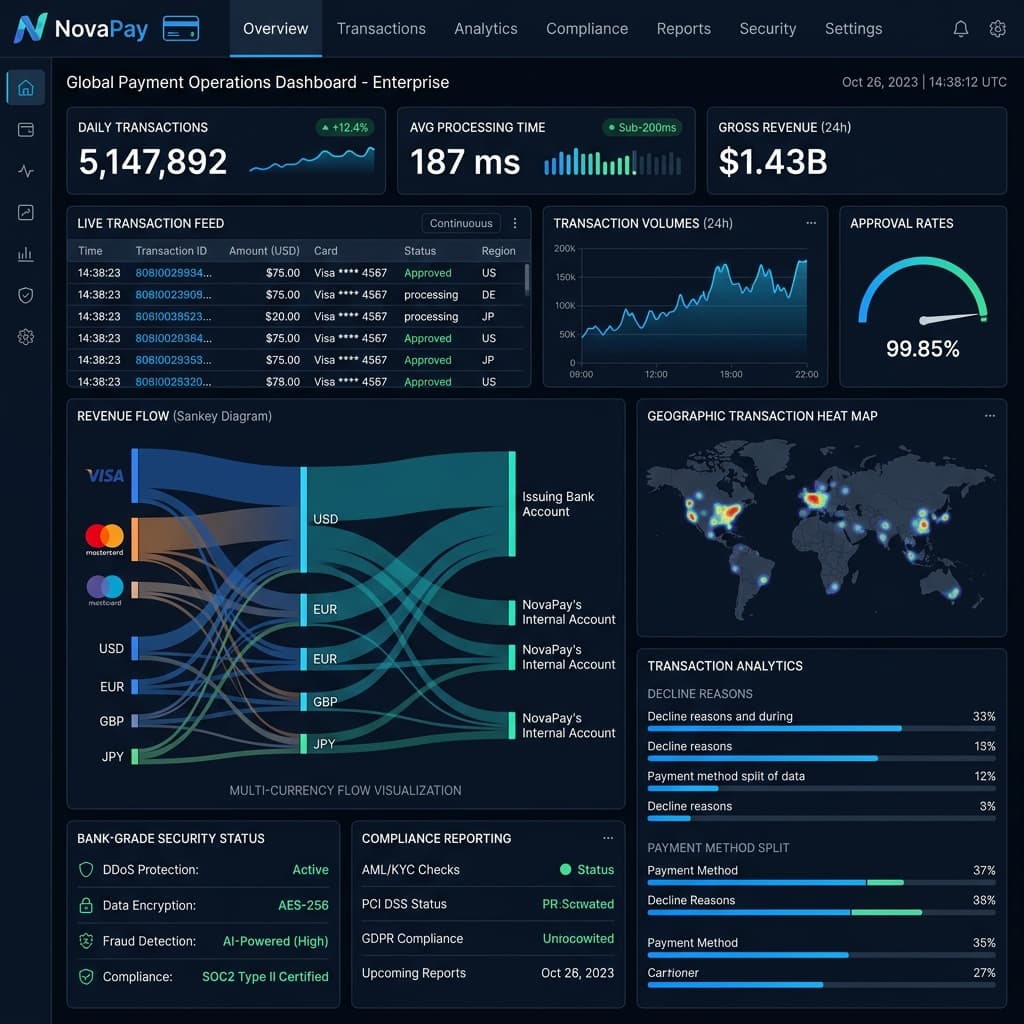Open the shield security sidebar icon
Image resolution: width=1024 pixels, height=1024 pixels.
(x=25, y=295)
